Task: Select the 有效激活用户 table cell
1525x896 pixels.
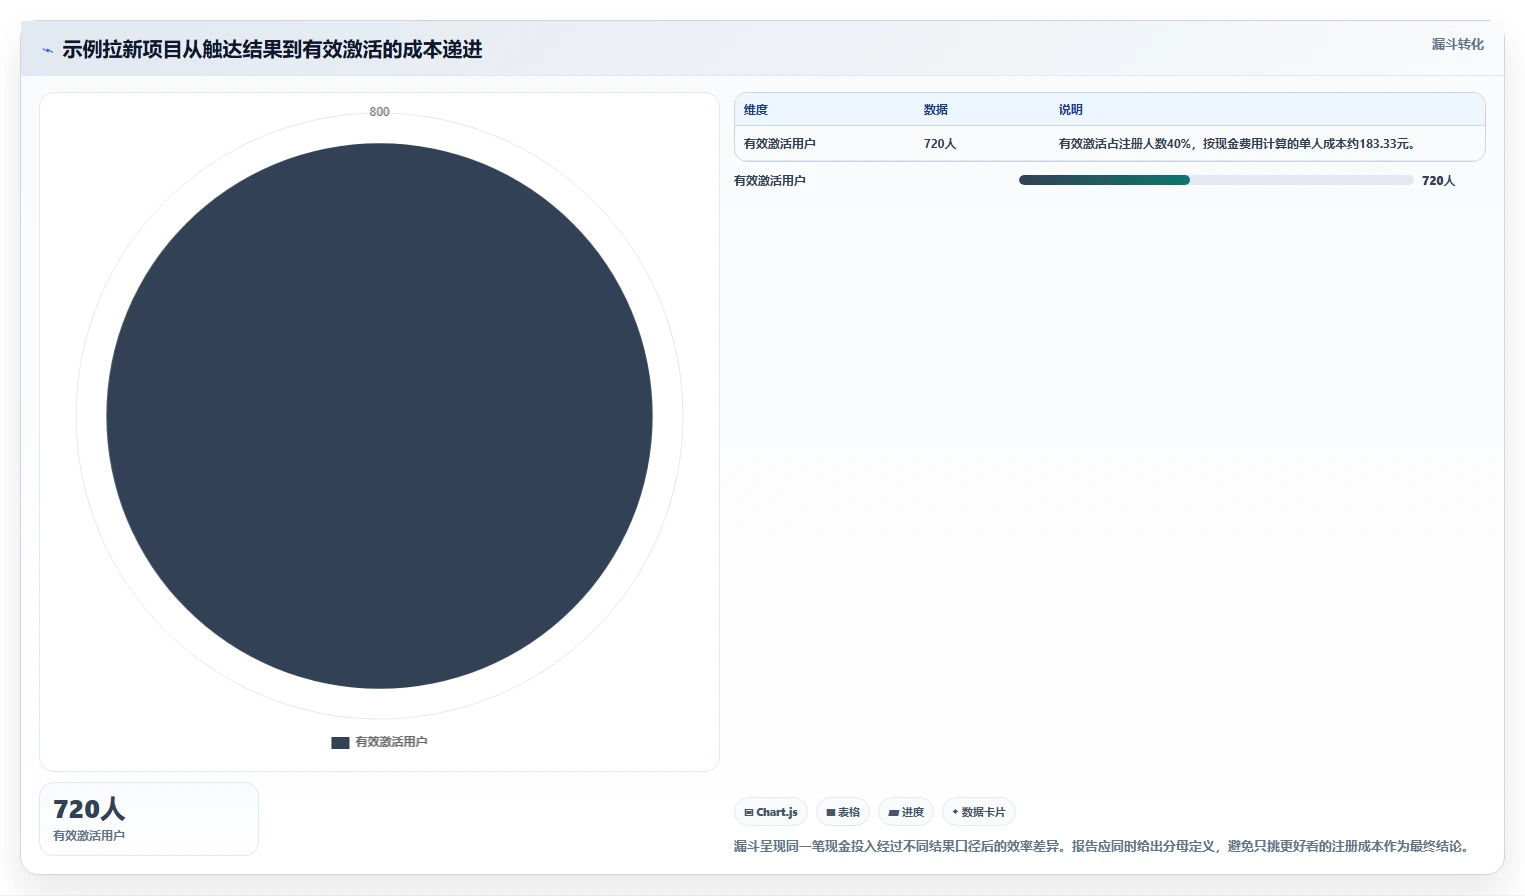Action: coord(780,144)
